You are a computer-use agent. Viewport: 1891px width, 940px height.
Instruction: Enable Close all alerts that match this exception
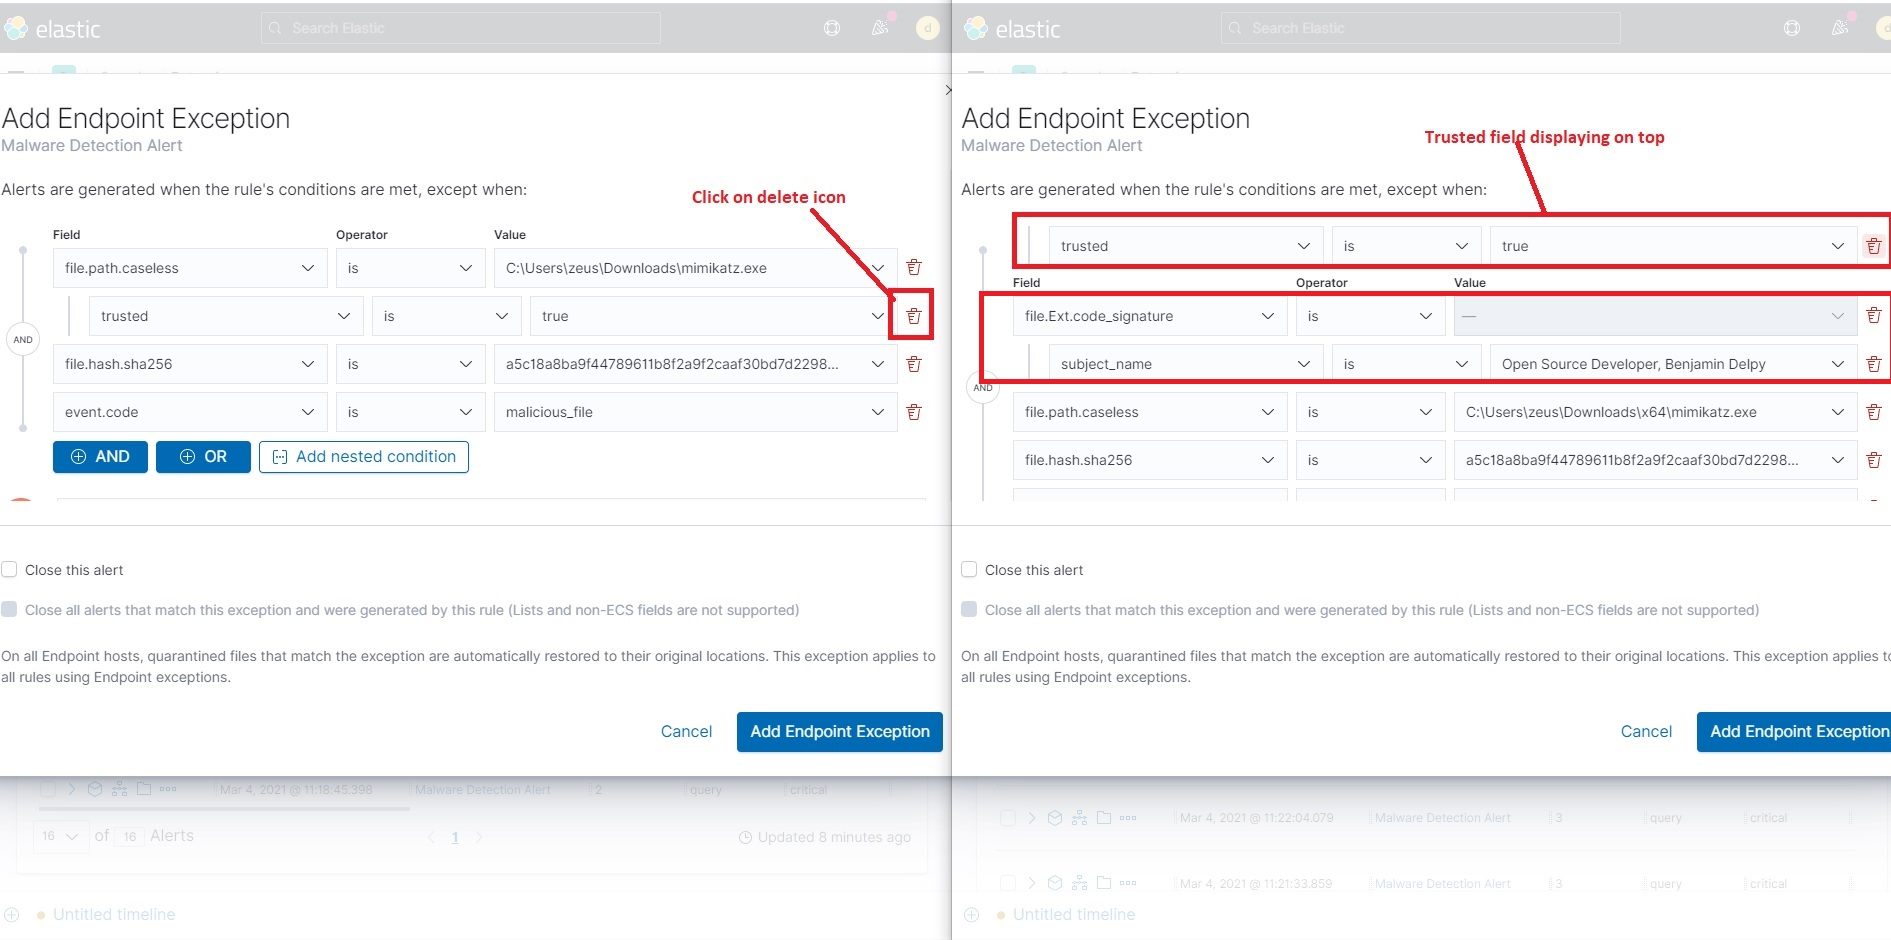[9, 609]
